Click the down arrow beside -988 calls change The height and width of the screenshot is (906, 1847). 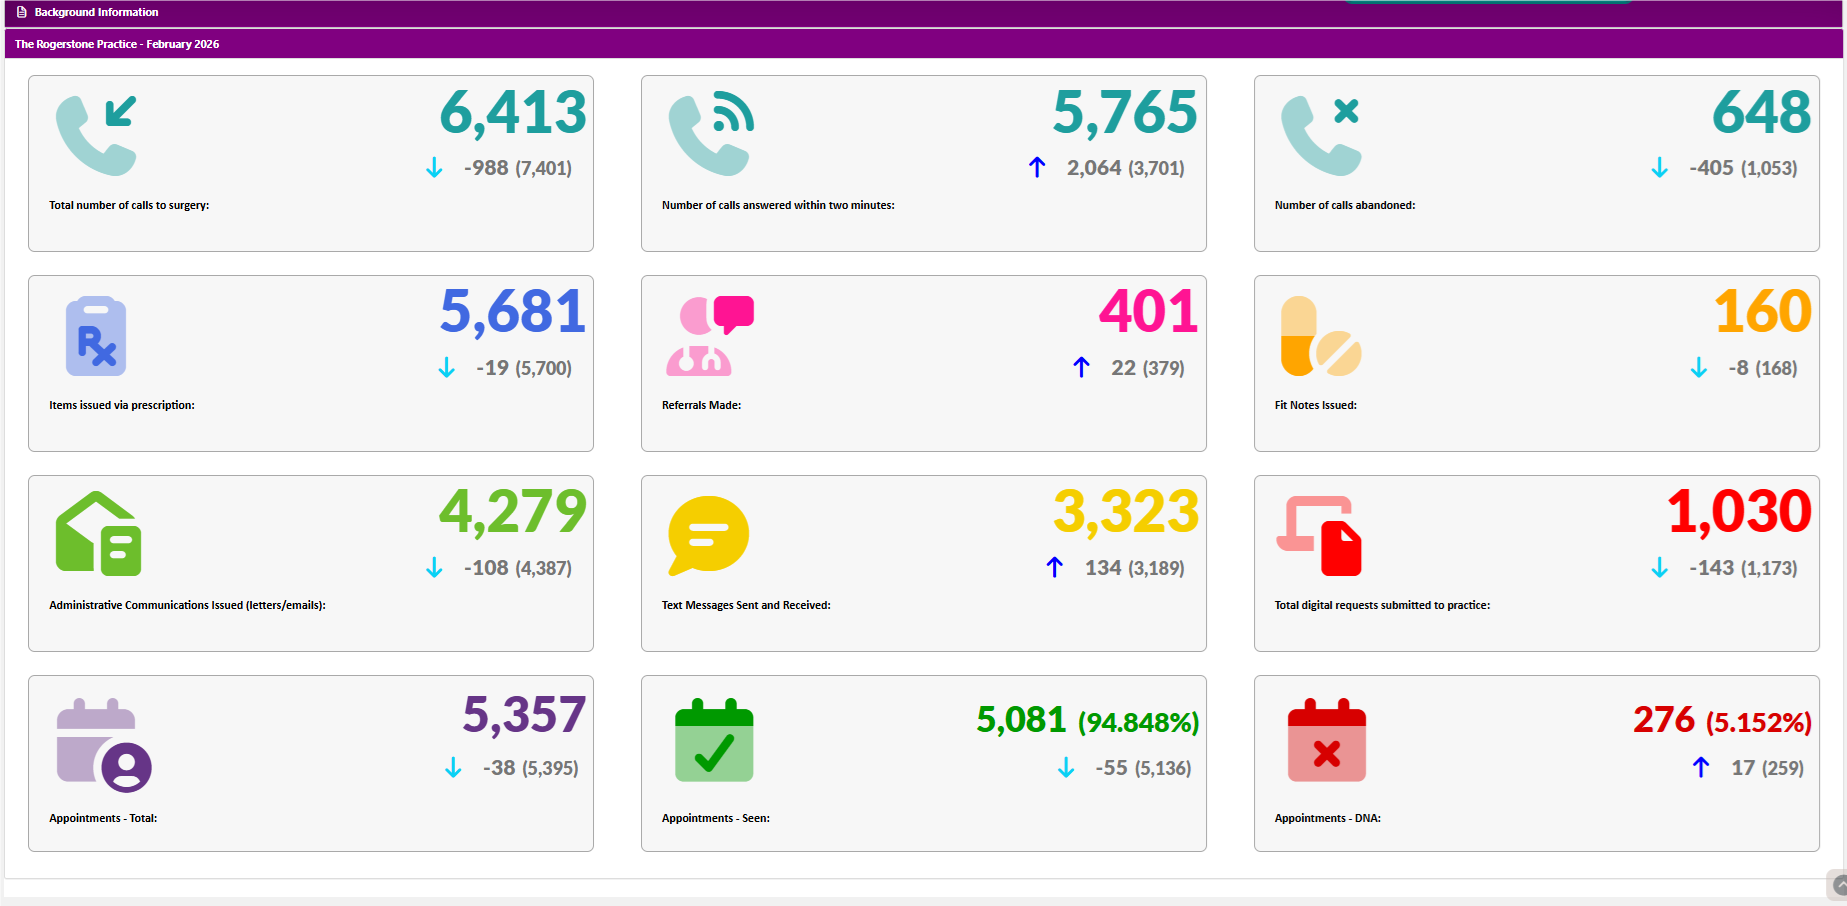pyautogui.click(x=434, y=168)
